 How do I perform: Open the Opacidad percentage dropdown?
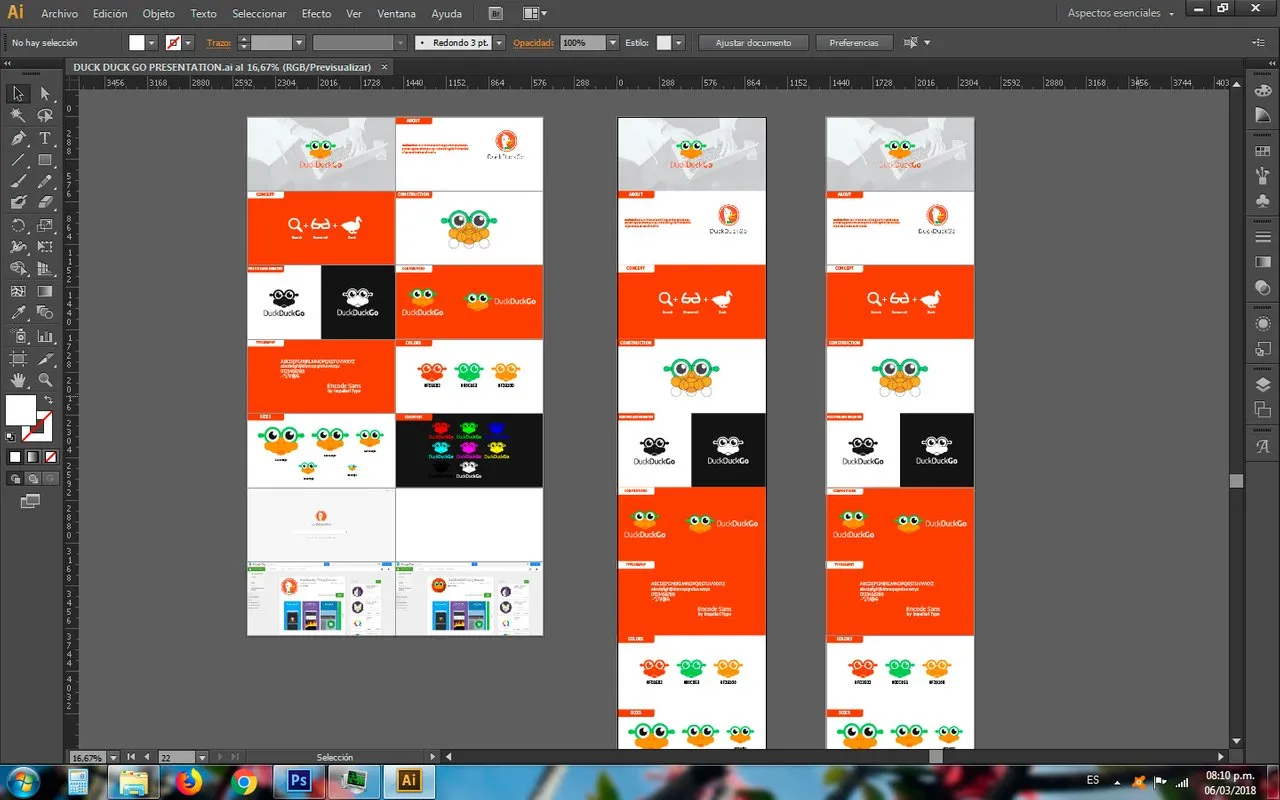(x=612, y=43)
